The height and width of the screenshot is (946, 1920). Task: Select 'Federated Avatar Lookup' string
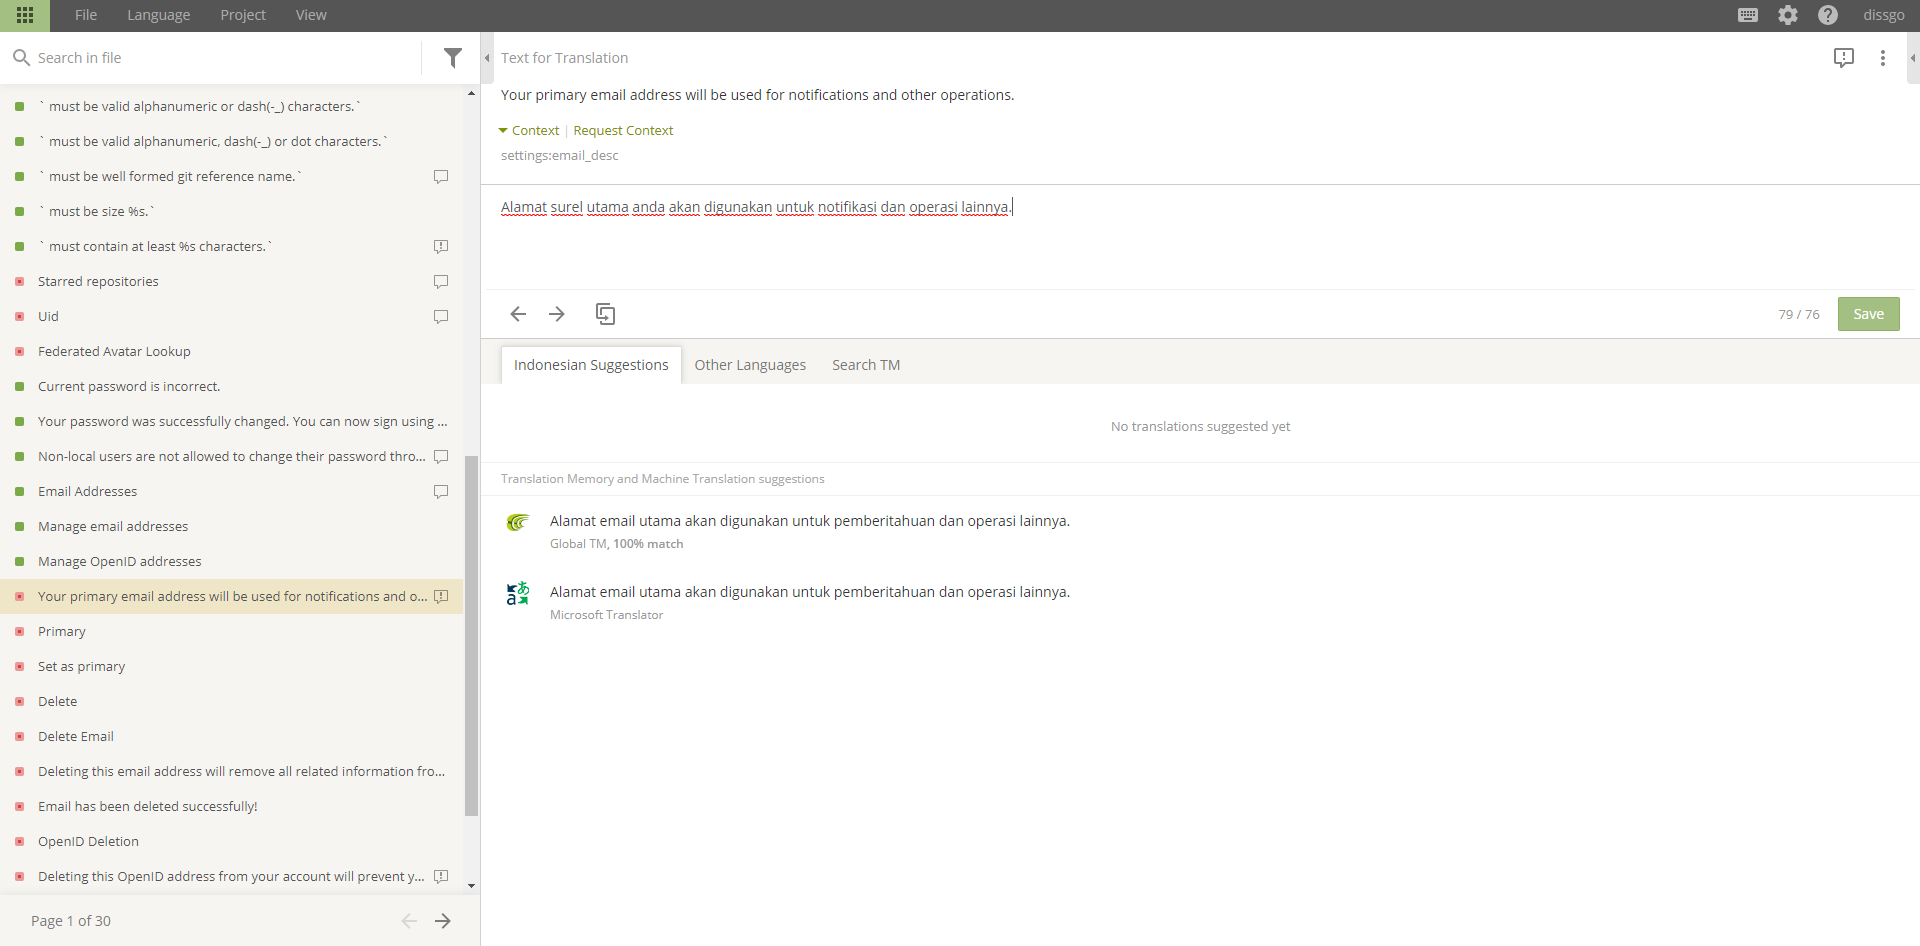[230, 352]
